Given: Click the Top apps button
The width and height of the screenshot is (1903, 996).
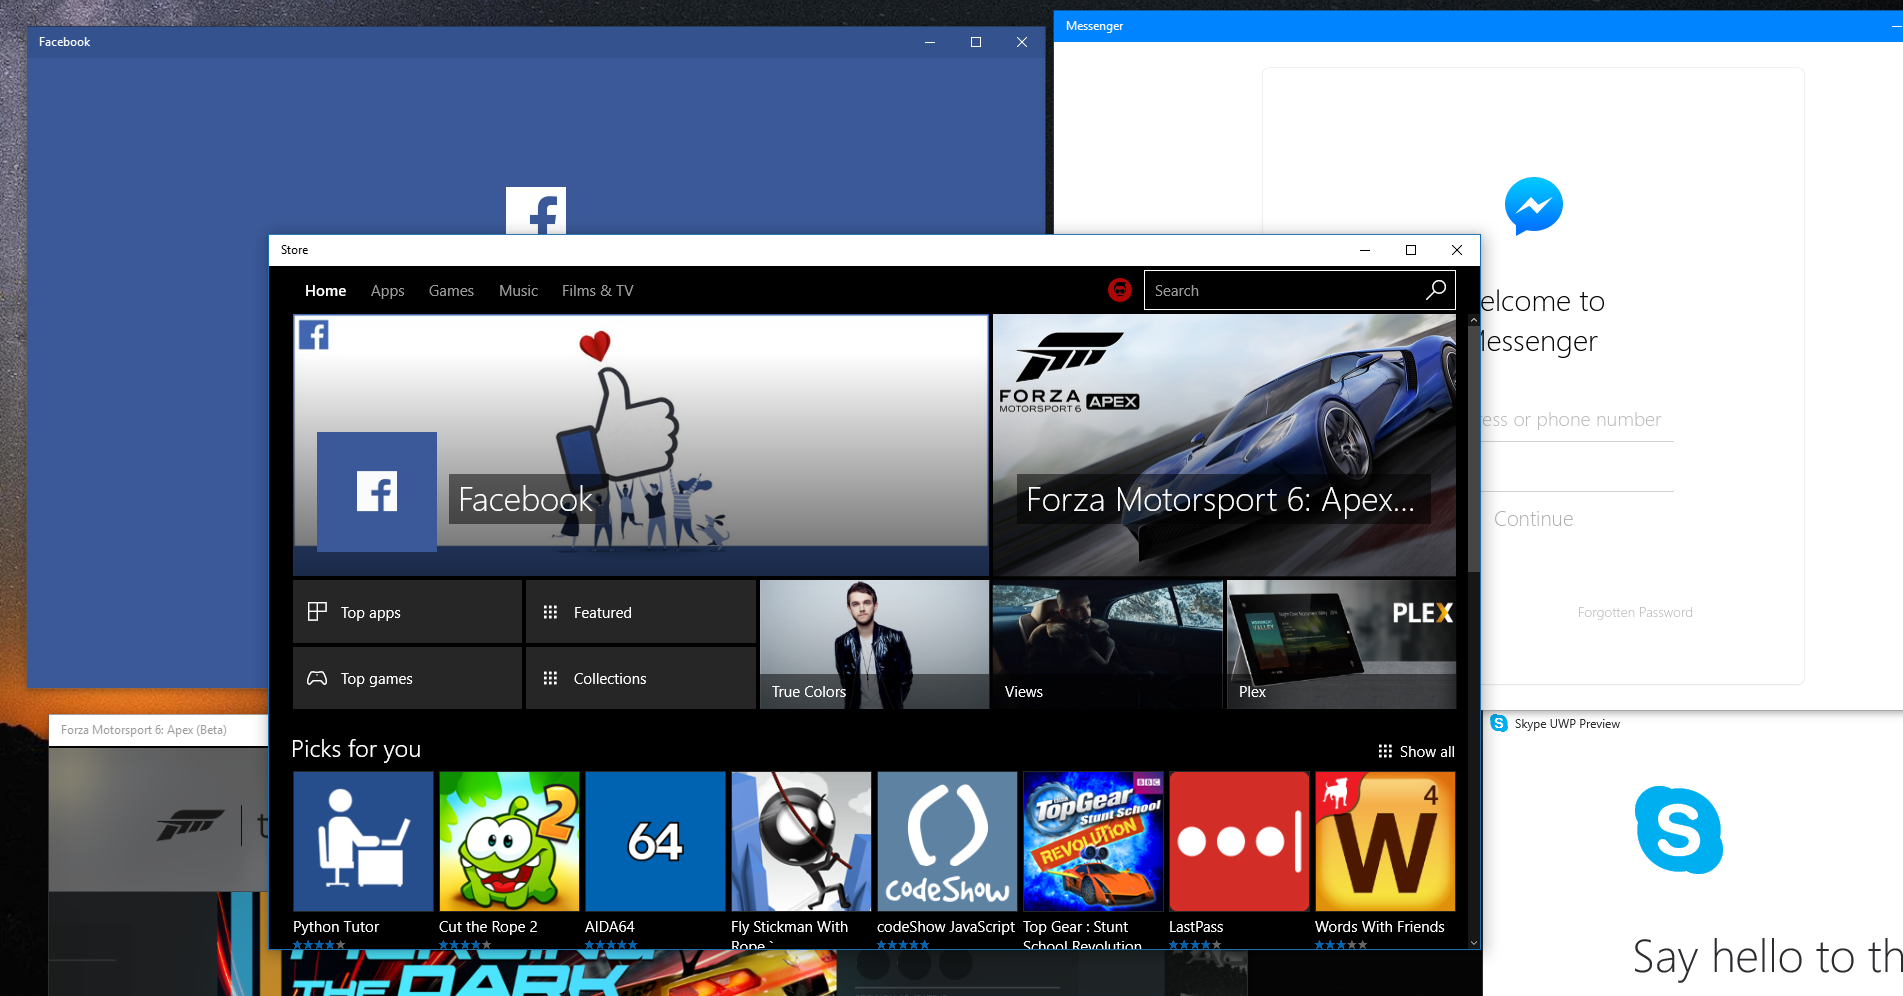Looking at the screenshot, I should [x=407, y=612].
